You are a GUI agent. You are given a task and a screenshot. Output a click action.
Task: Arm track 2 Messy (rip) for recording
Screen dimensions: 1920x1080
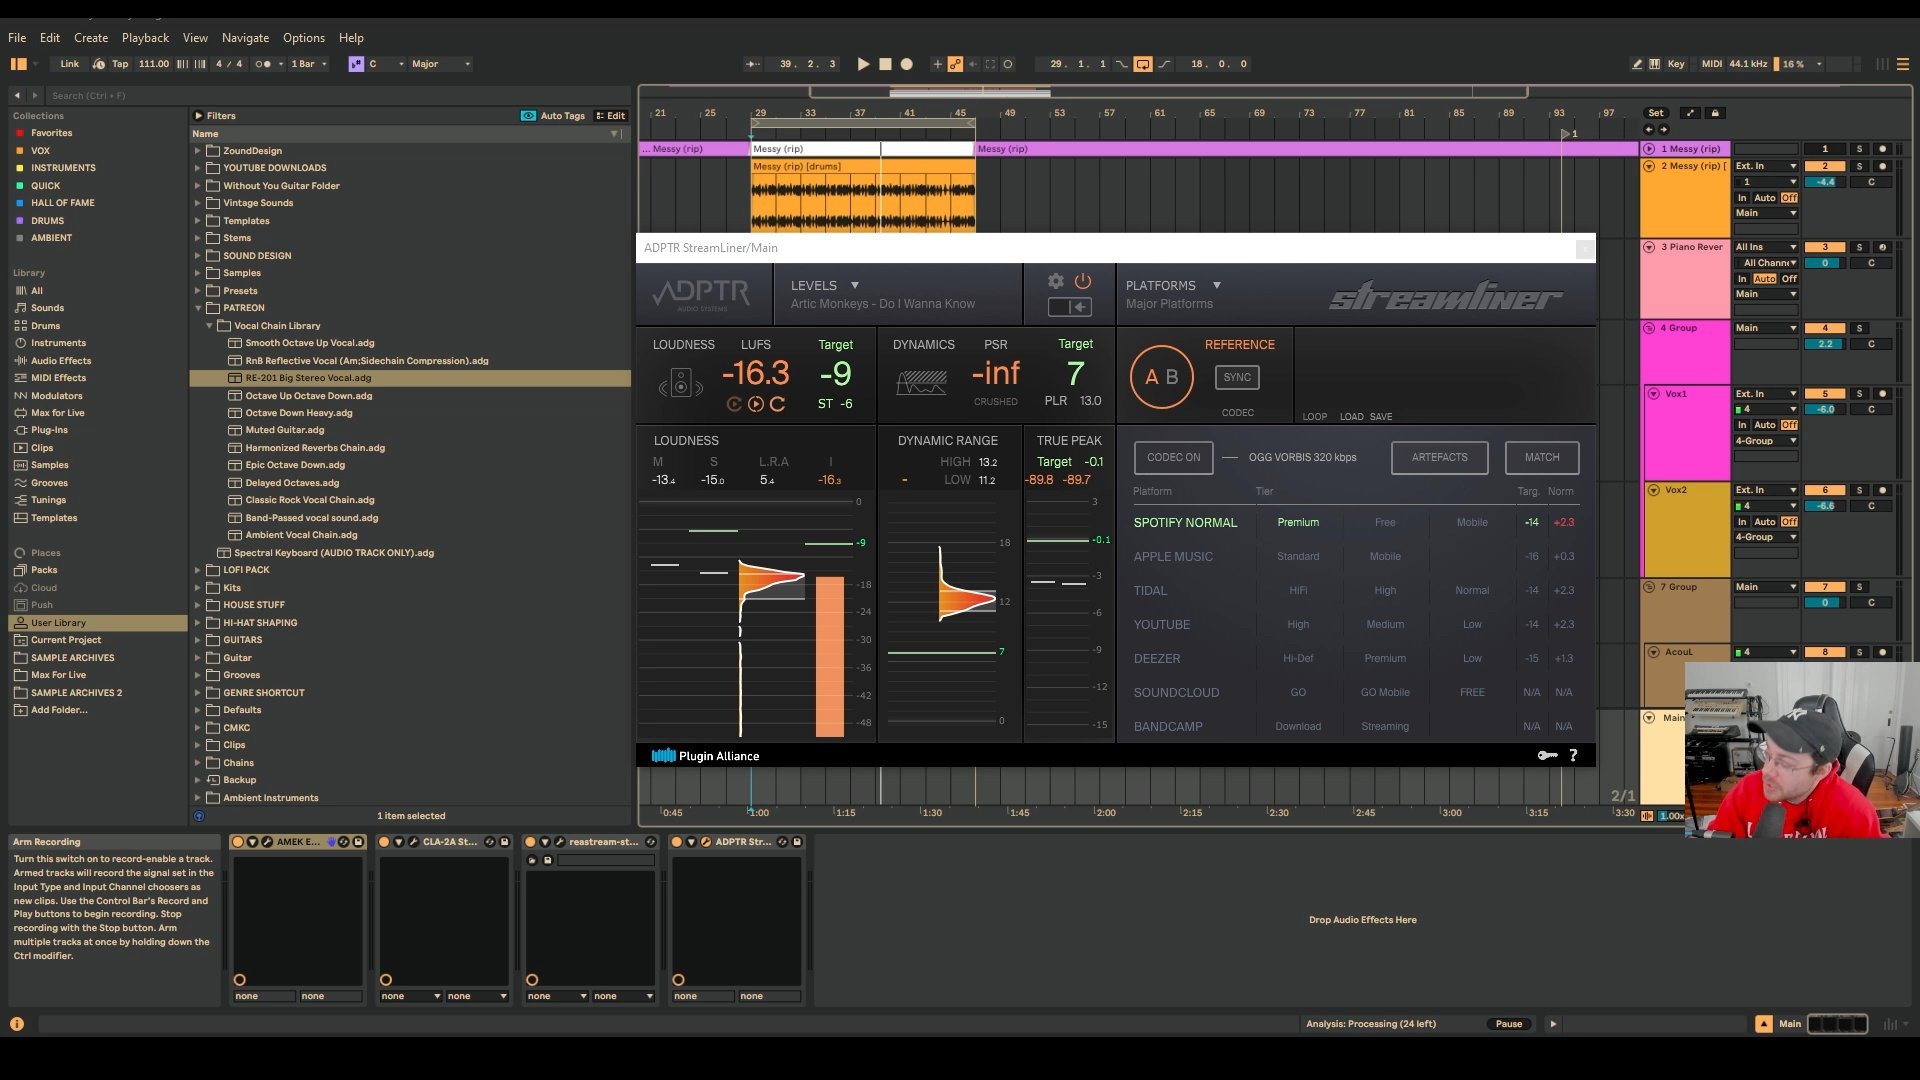click(1882, 166)
